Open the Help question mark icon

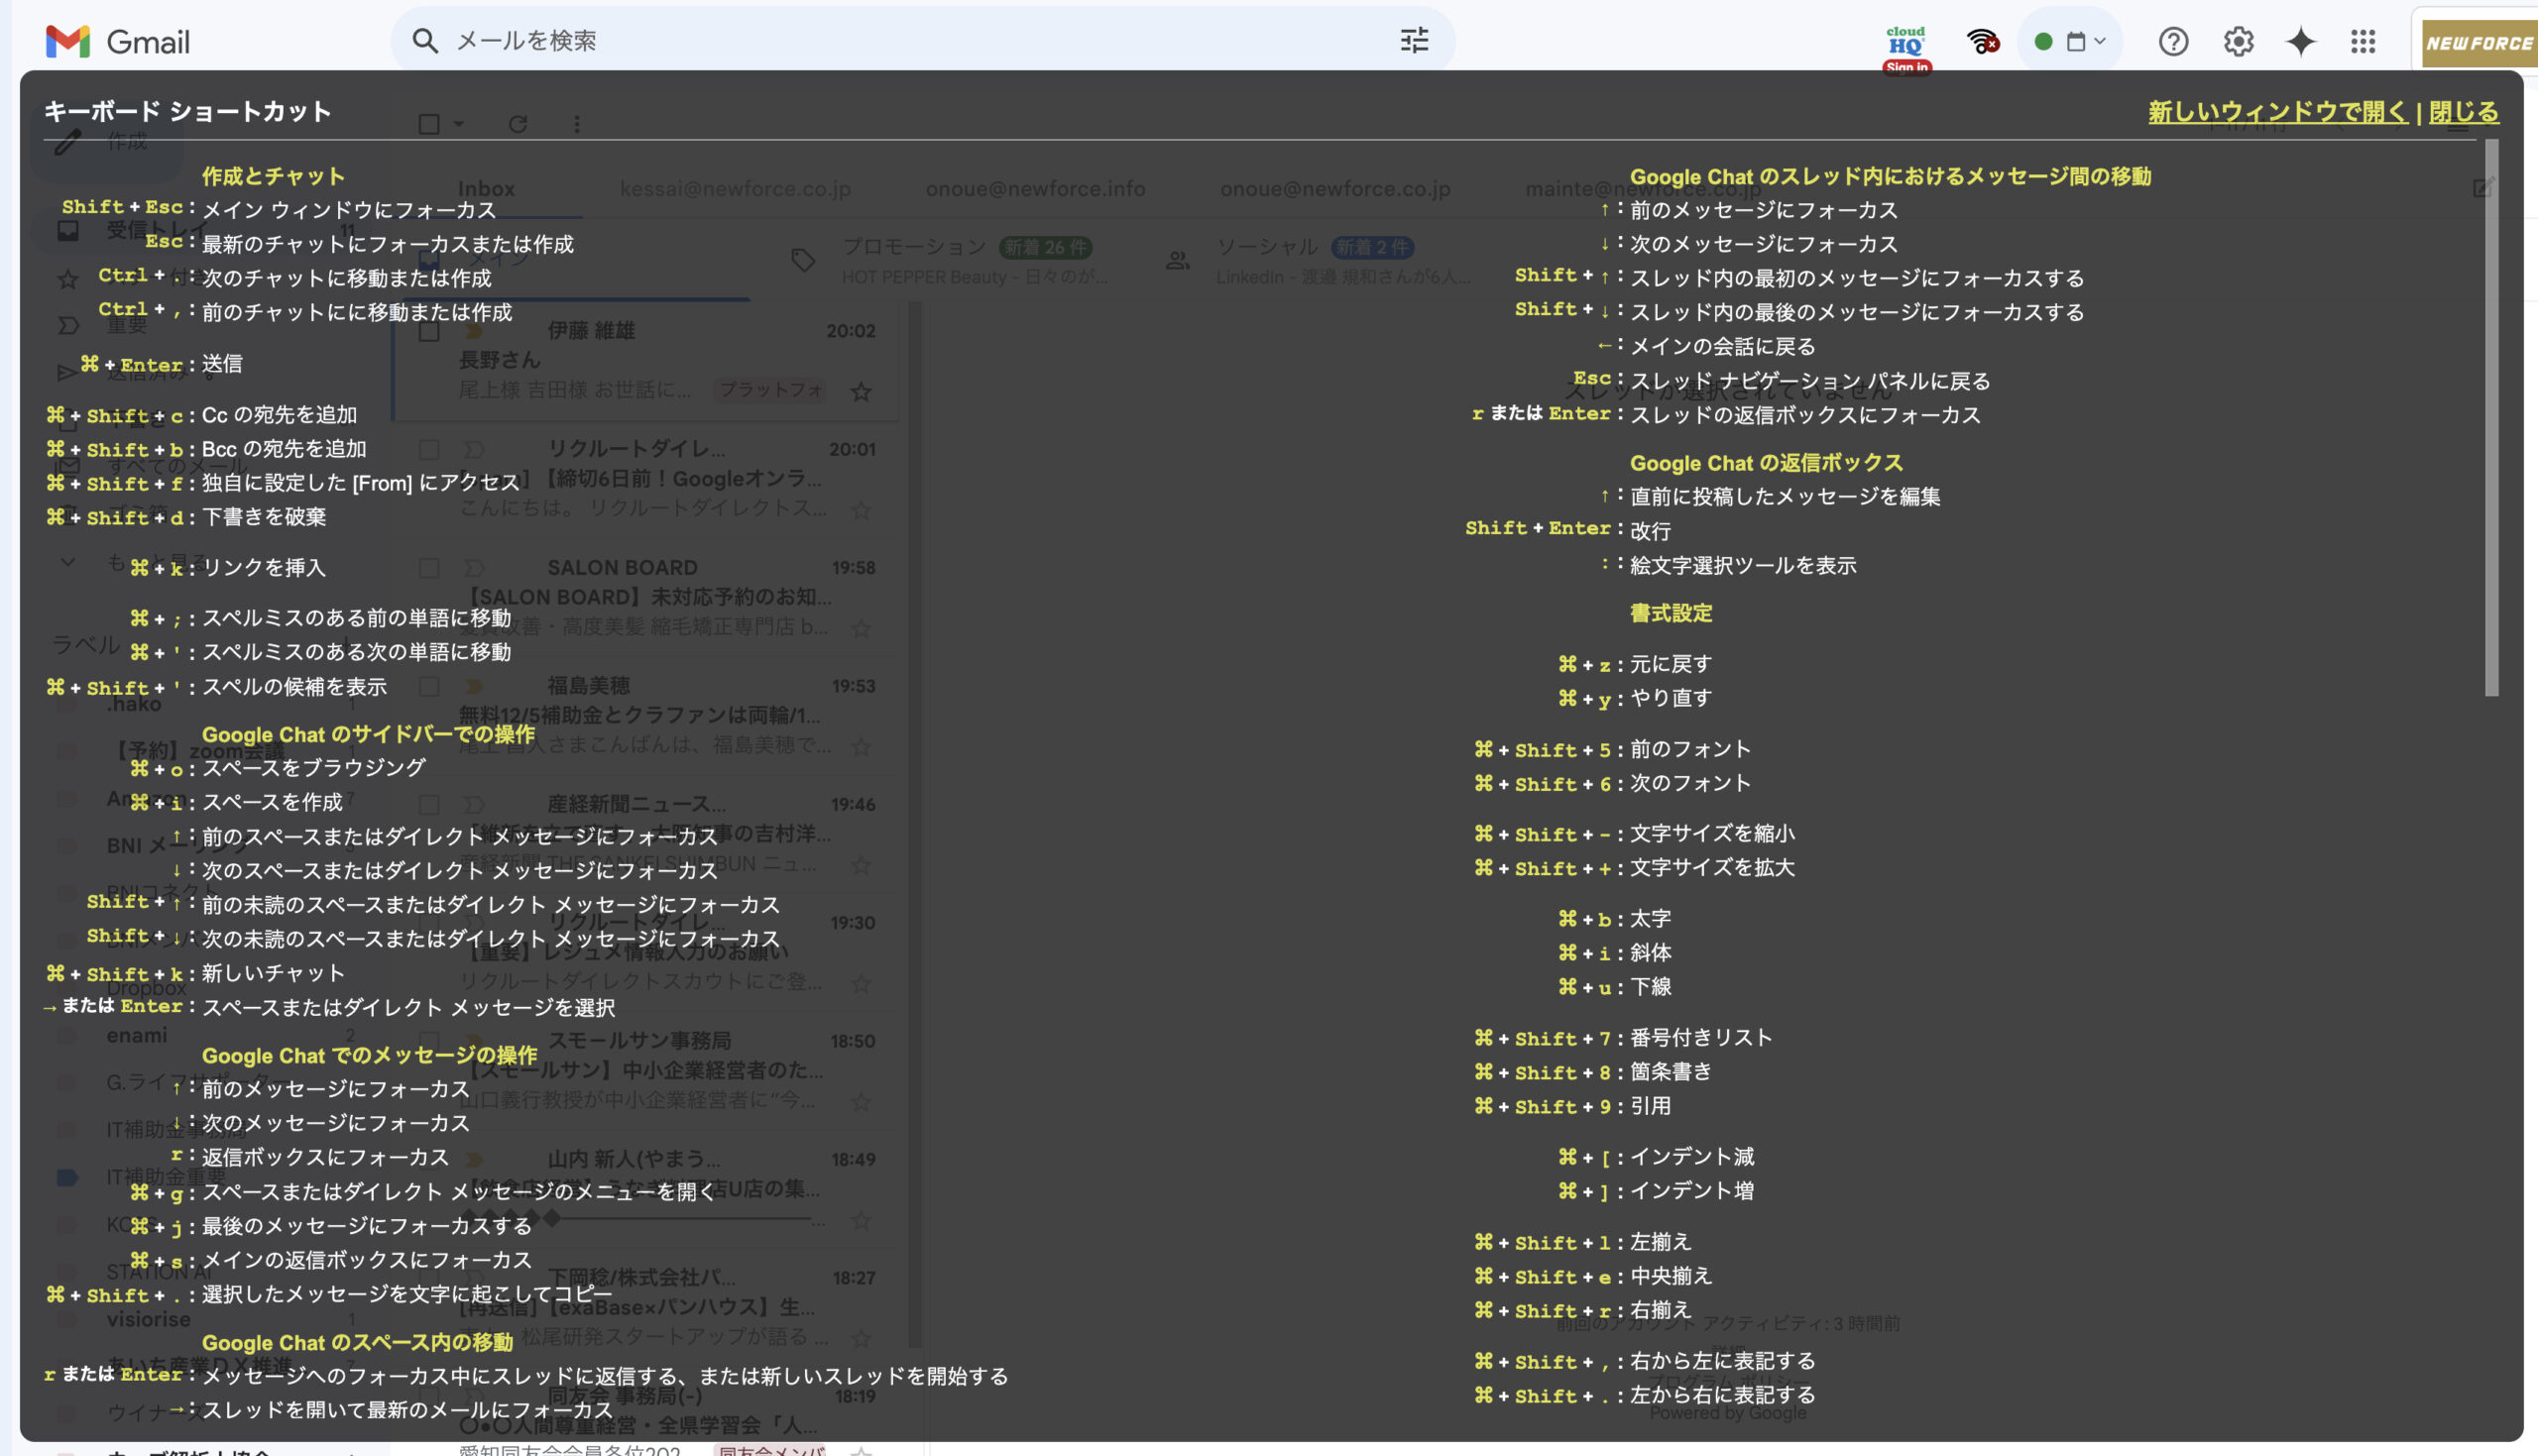(x=2173, y=42)
